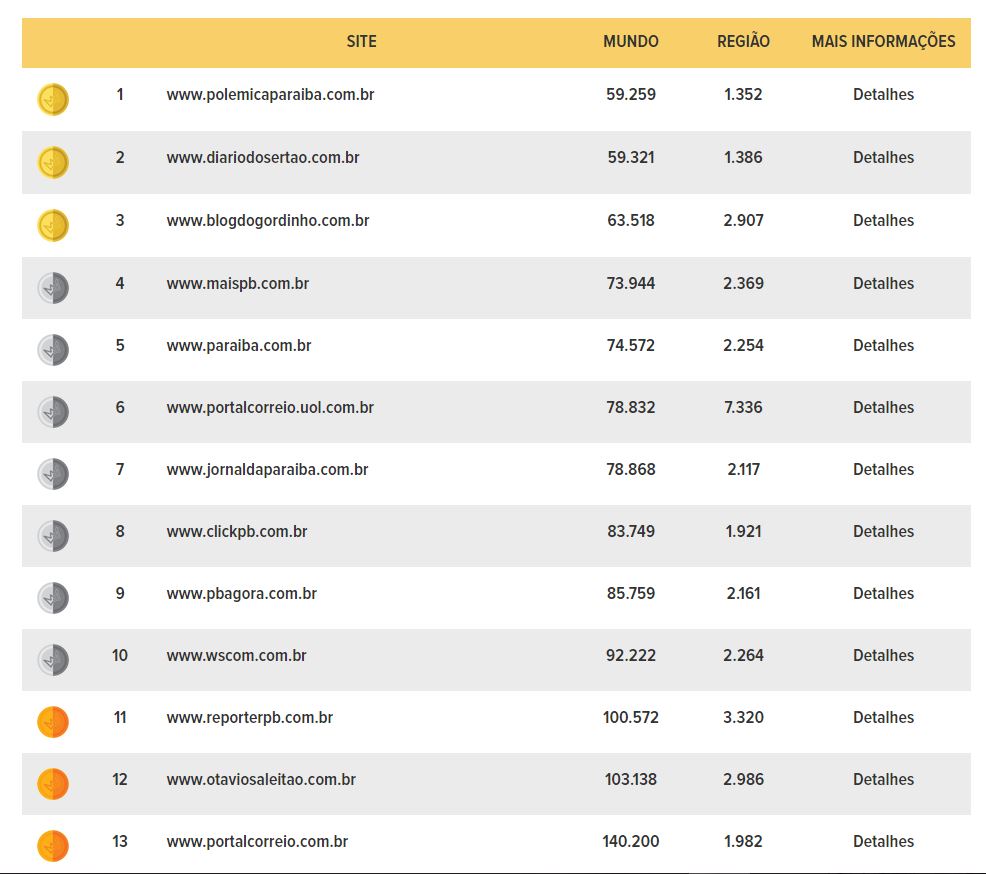Screen dimensions: 986x874
Task: Select site name www.paraiba.com.br
Action: click(x=239, y=346)
